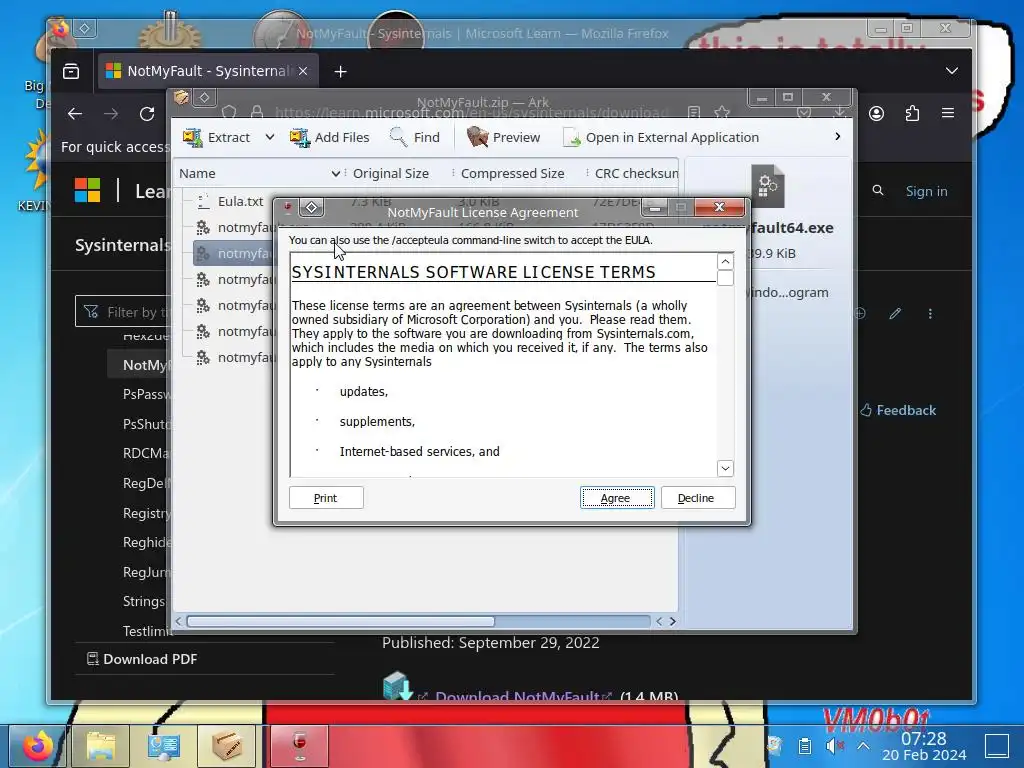Select the NotMyFault - Sysinternals browser tab

click(x=208, y=71)
